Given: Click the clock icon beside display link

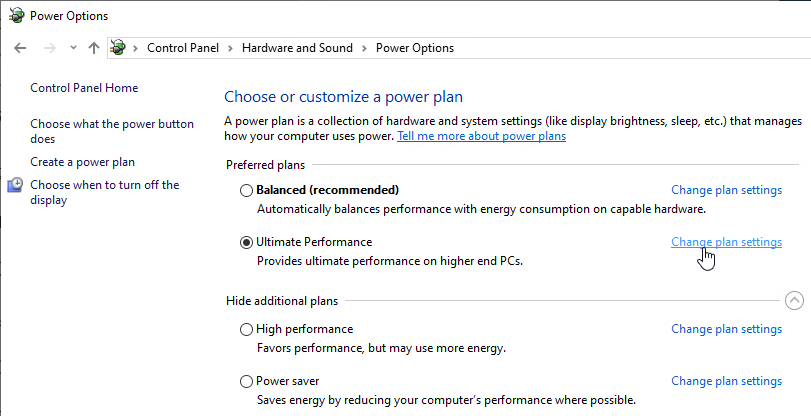Looking at the screenshot, I should [16, 185].
